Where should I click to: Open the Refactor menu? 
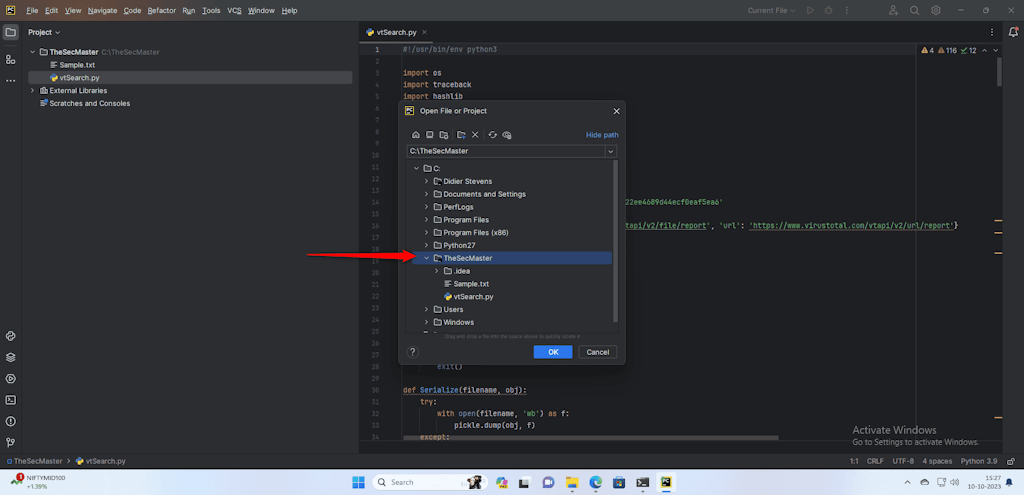161,10
